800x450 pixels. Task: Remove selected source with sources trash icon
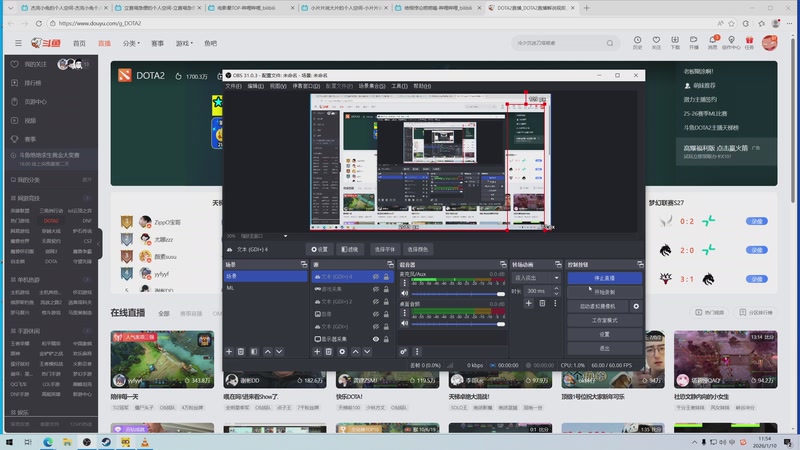[x=329, y=352]
